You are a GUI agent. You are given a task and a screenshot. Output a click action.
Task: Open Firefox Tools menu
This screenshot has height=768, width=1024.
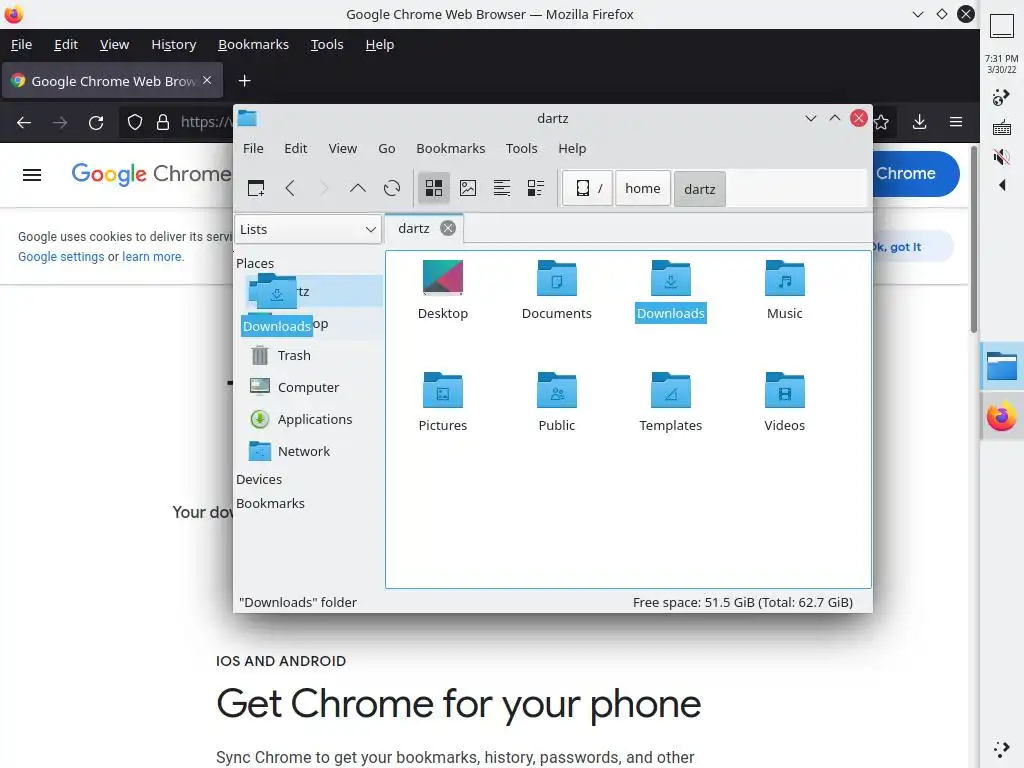pyautogui.click(x=327, y=44)
